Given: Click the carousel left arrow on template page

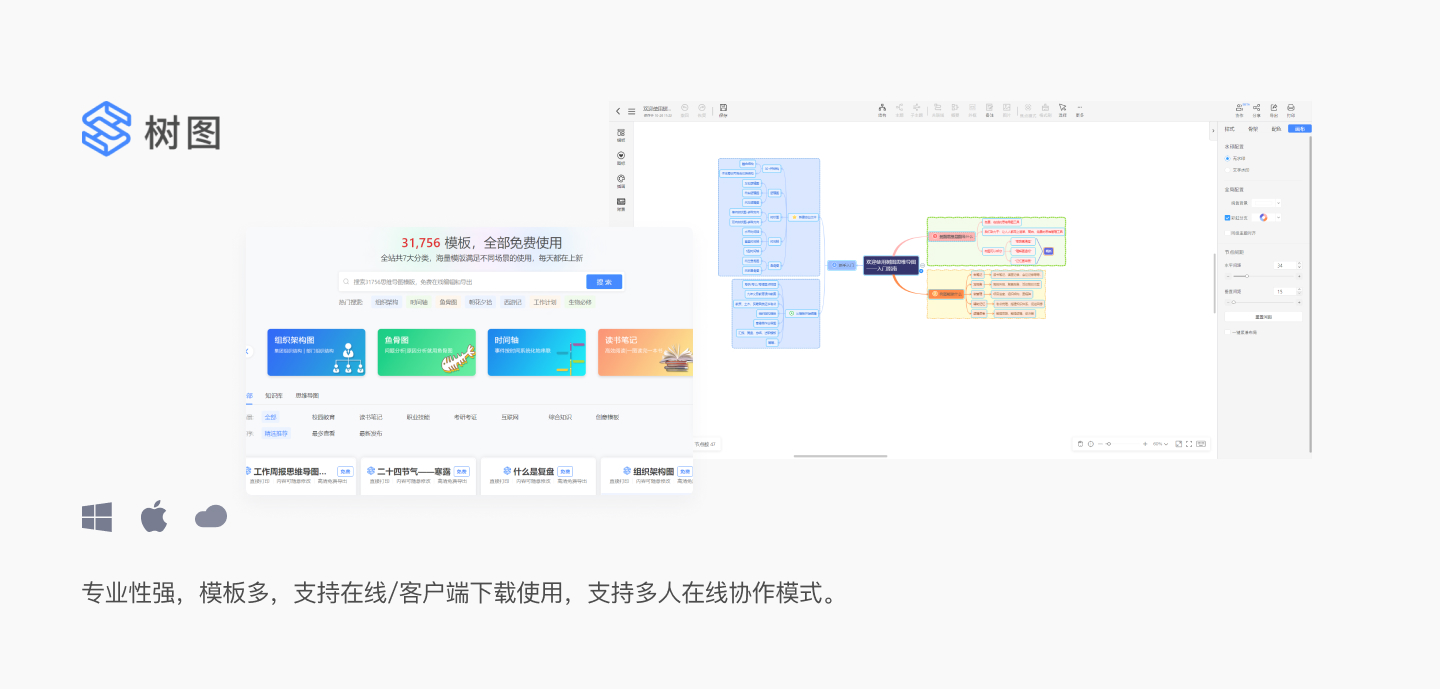Looking at the screenshot, I should 248,351.
